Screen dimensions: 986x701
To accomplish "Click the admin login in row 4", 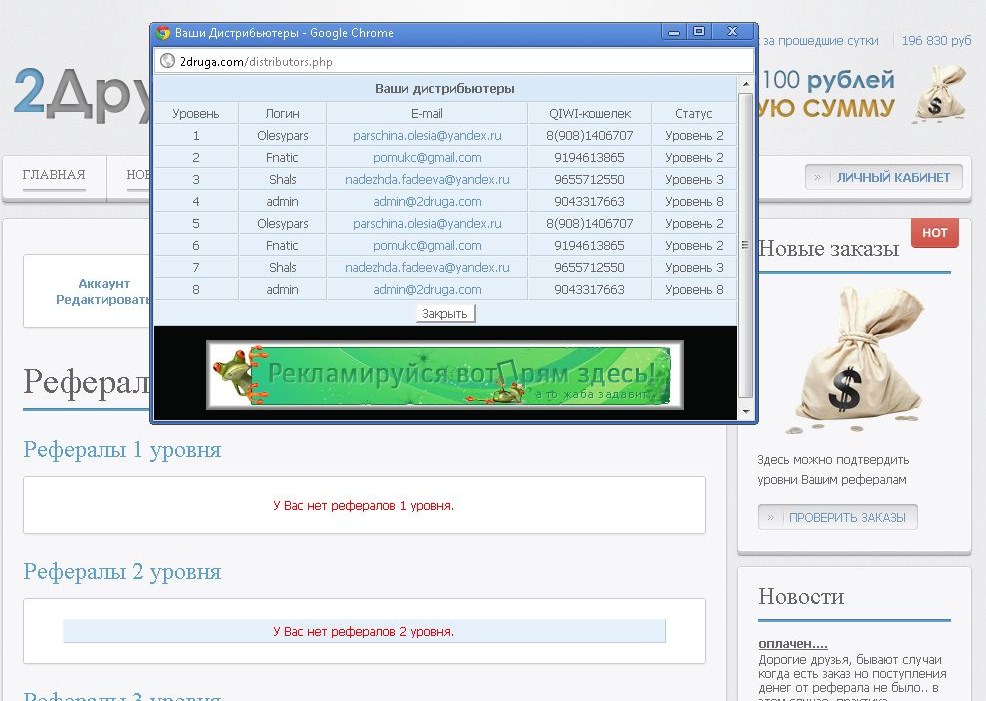I will 282,201.
